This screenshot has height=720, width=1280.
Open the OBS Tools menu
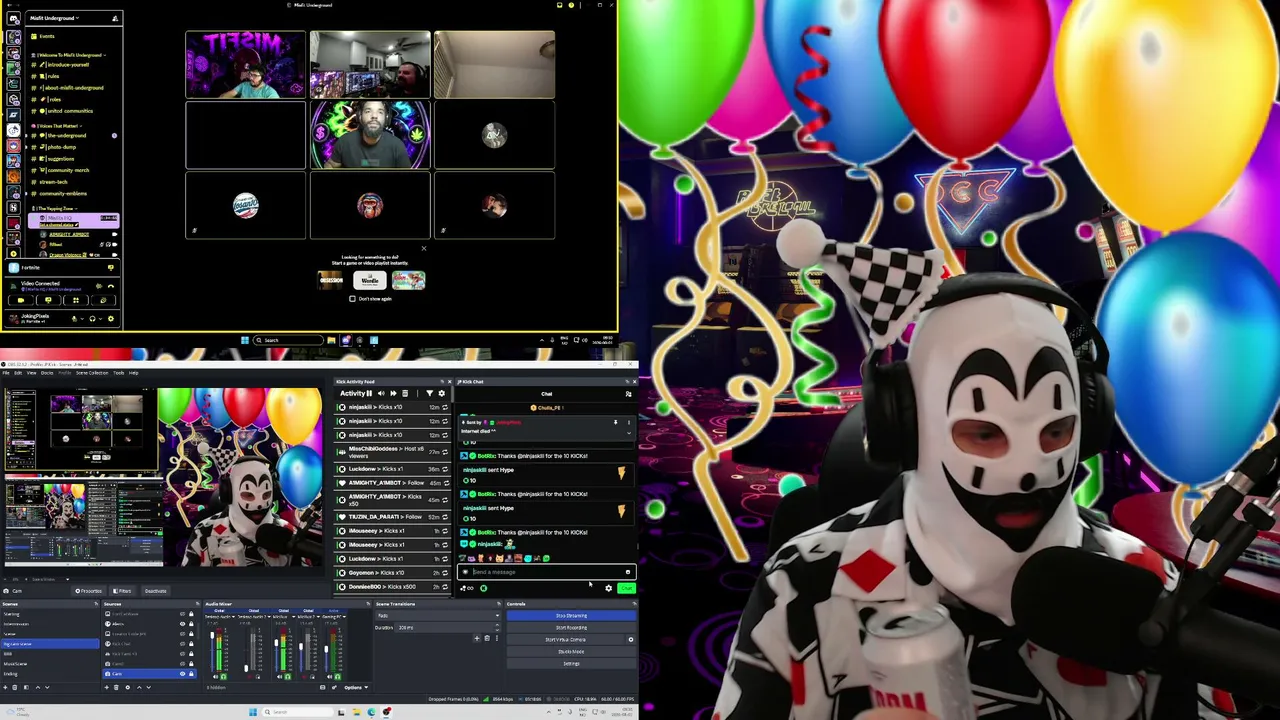(119, 373)
